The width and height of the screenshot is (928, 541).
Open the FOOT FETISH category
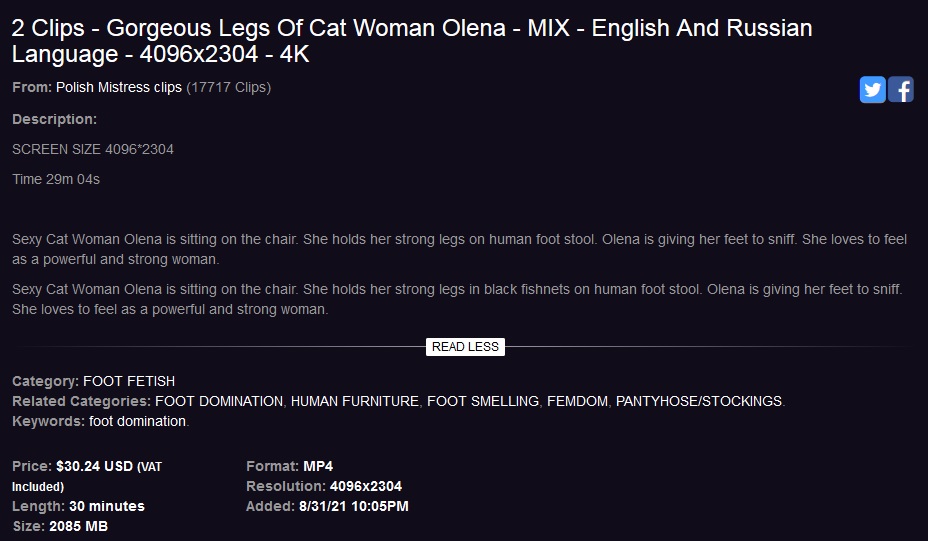pyautogui.click(x=129, y=381)
